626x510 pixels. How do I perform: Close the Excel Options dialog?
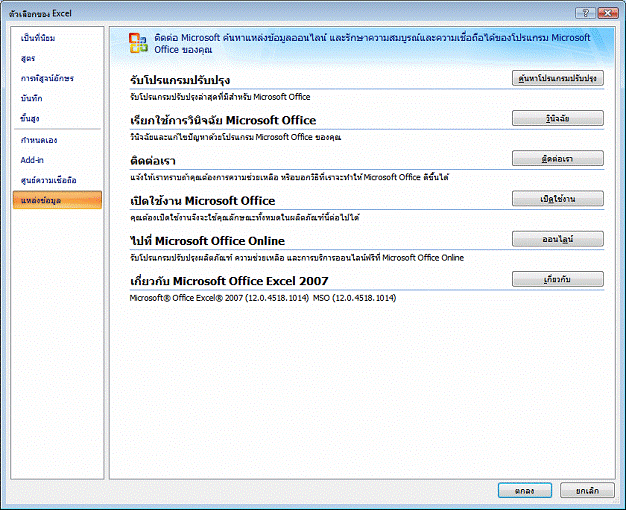(608, 13)
